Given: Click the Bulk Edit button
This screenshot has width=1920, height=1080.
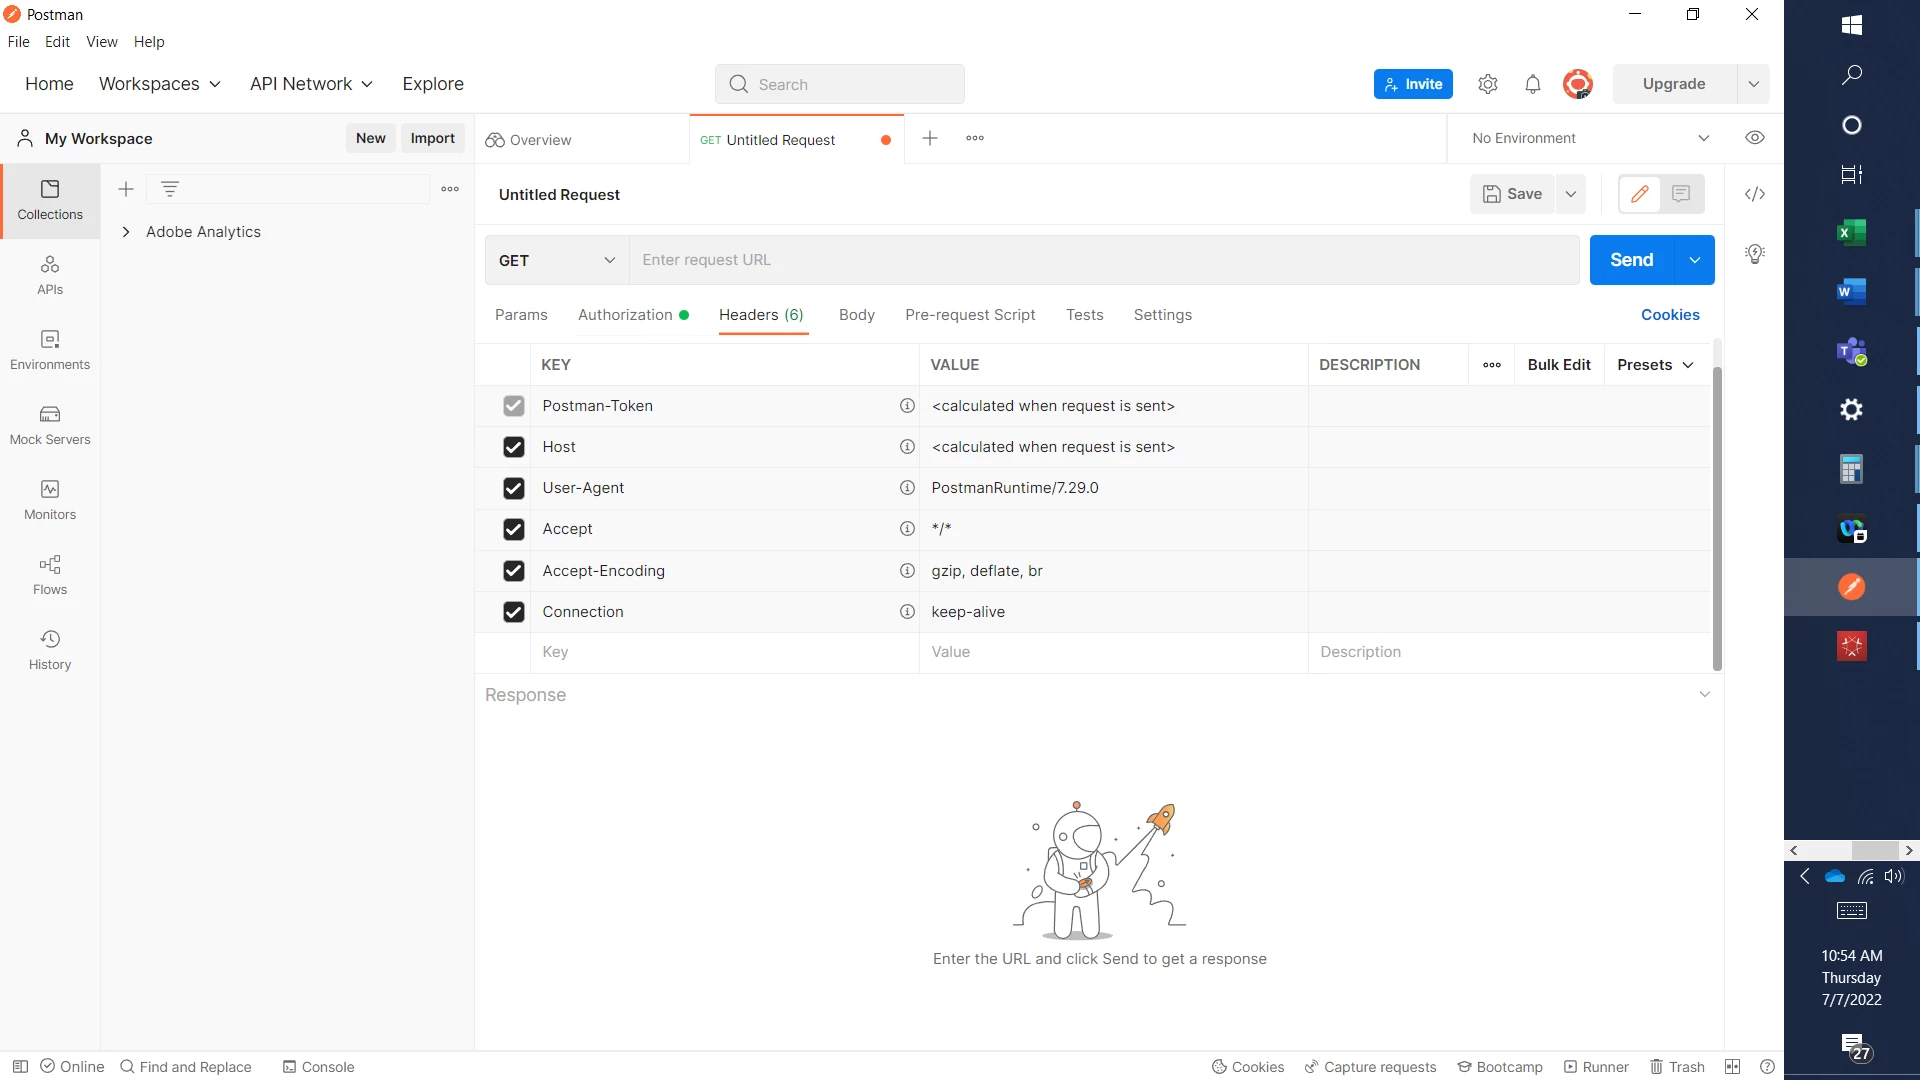Looking at the screenshot, I should point(1558,365).
